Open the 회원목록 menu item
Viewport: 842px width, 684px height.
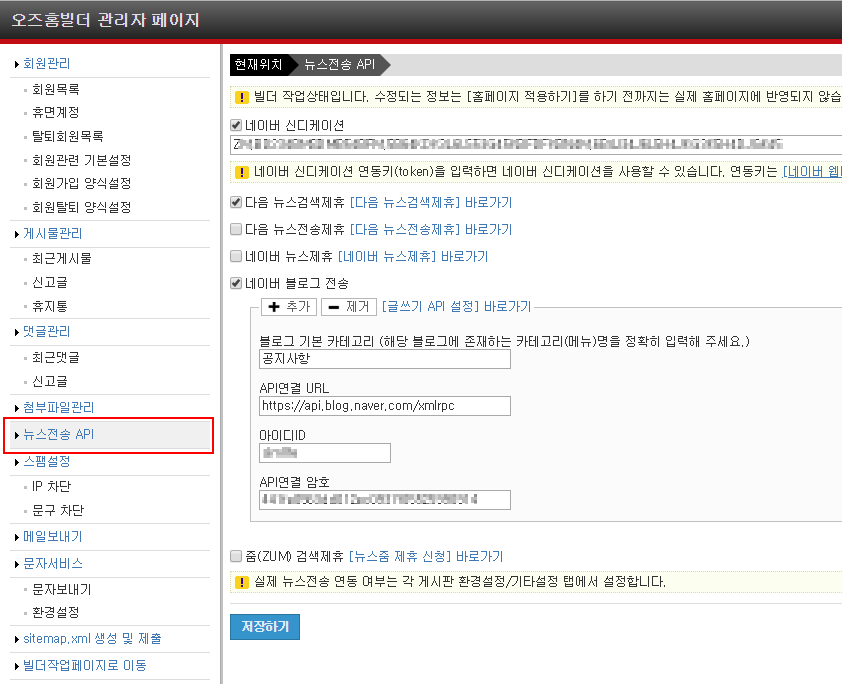tap(55, 89)
